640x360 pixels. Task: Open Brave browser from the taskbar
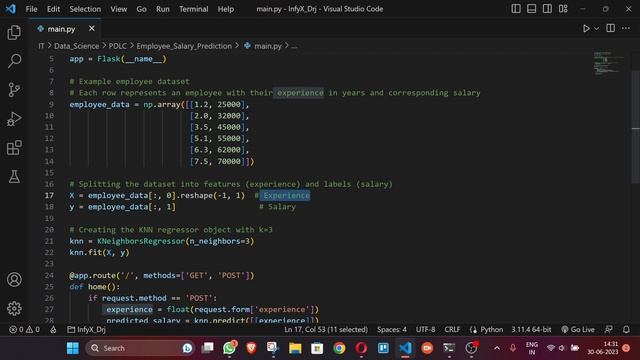click(x=251, y=348)
